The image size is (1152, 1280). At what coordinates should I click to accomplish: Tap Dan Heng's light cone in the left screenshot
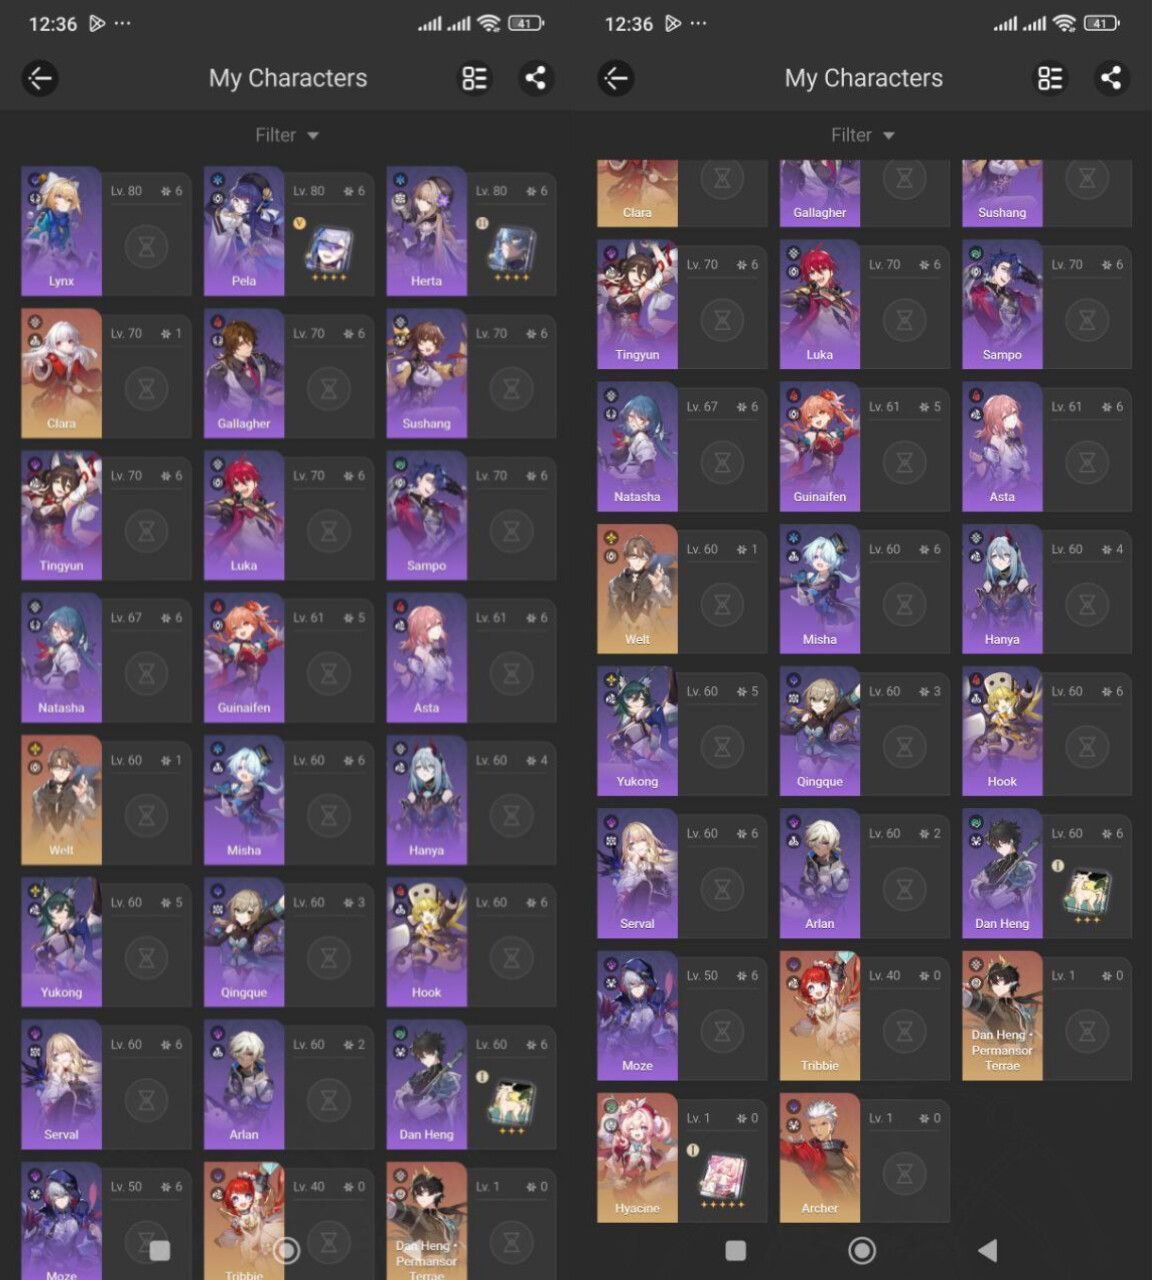point(511,1104)
